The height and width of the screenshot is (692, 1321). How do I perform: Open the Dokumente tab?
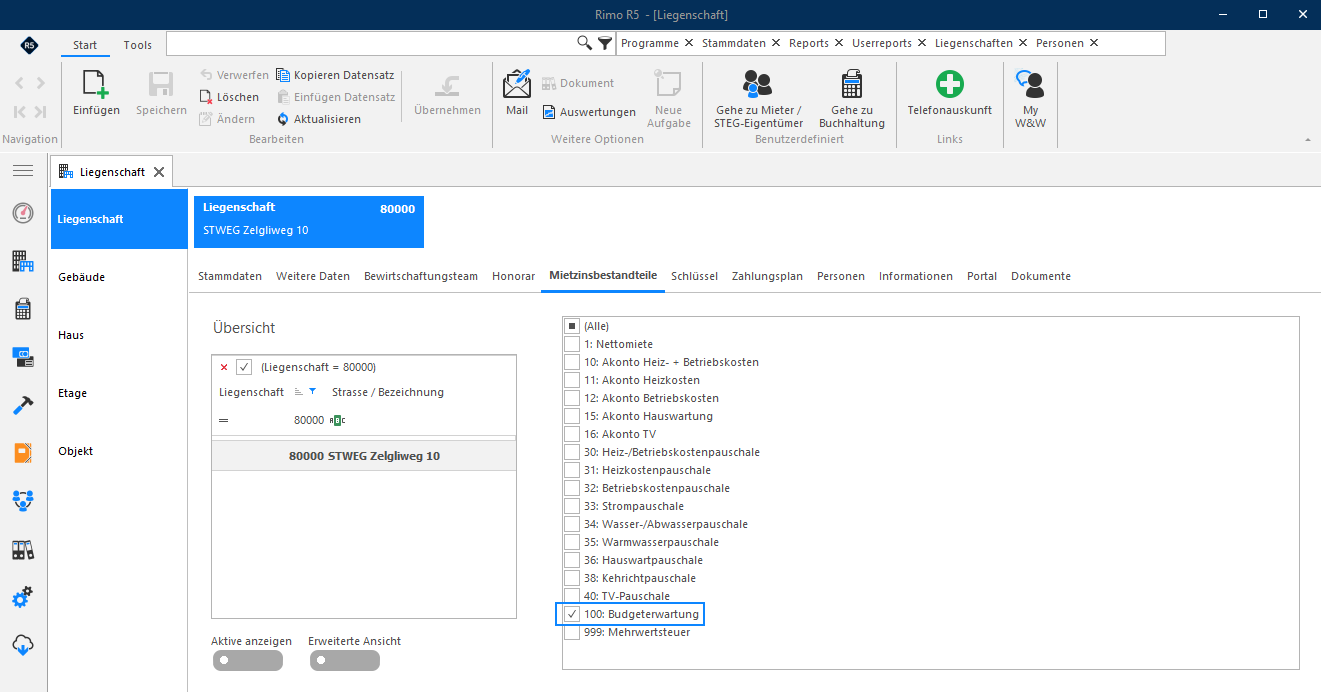pos(1041,276)
